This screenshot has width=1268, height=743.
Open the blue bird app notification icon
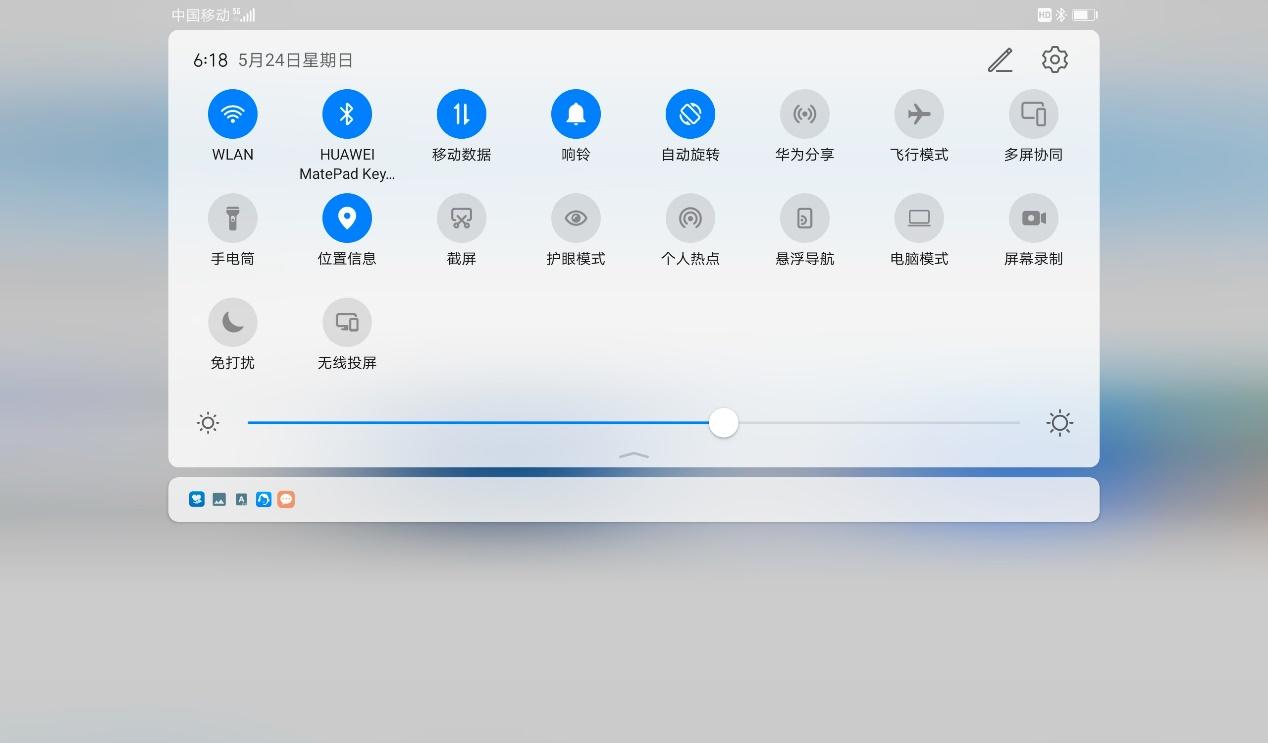[263, 499]
